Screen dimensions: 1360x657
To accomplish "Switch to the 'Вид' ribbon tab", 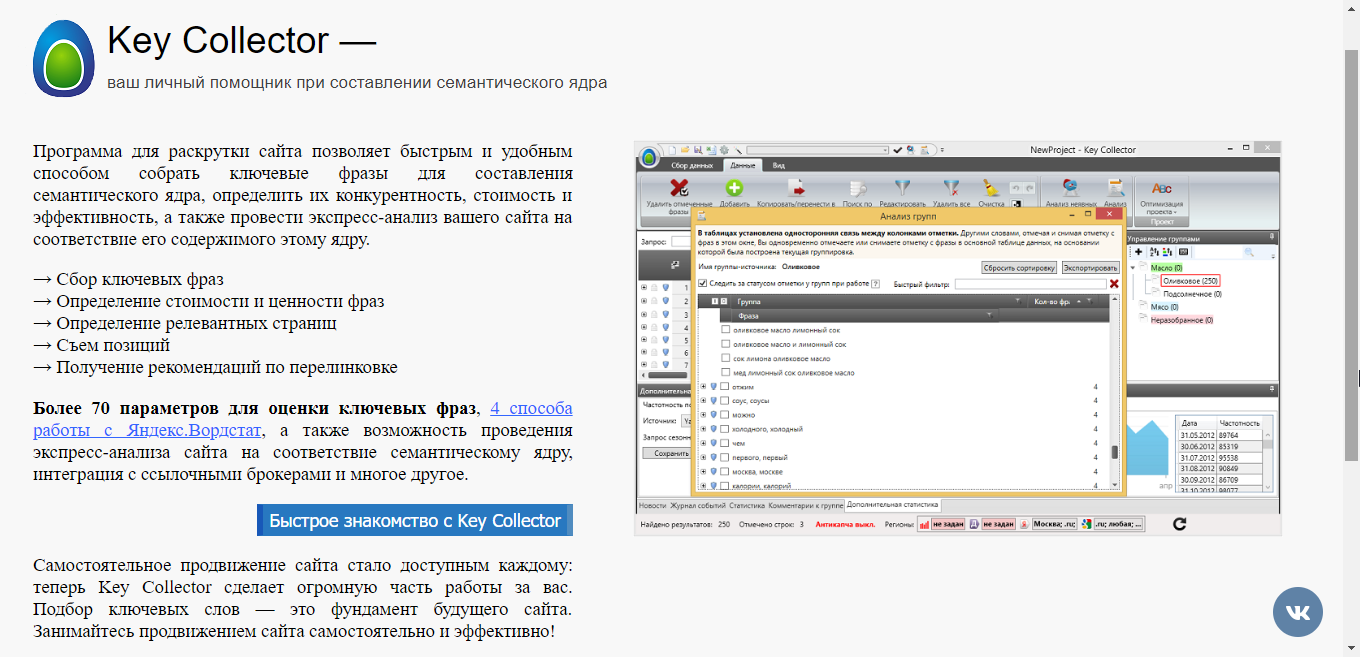I will [778, 164].
